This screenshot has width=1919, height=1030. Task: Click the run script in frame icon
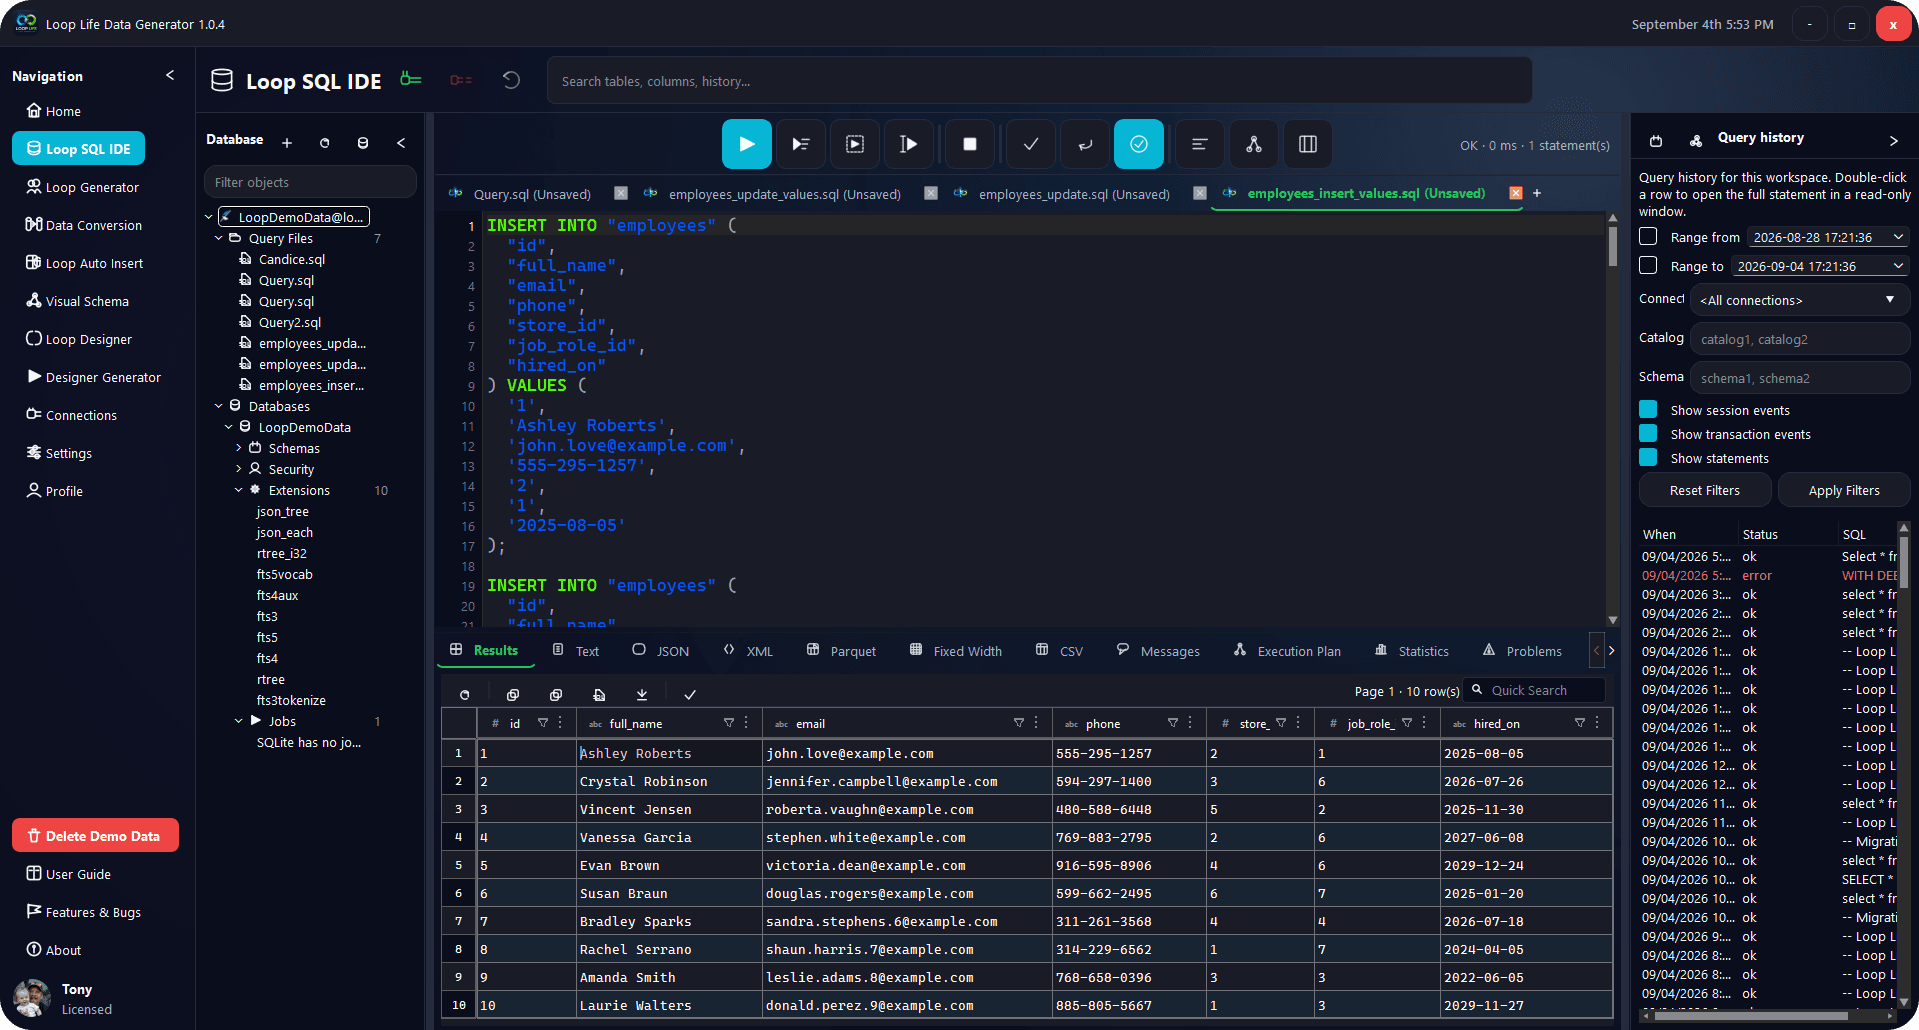click(x=854, y=144)
